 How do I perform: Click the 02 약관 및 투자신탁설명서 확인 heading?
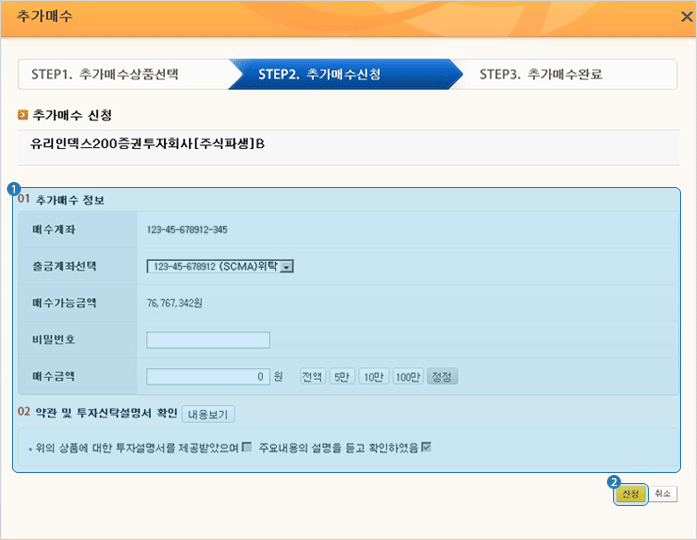[97, 412]
